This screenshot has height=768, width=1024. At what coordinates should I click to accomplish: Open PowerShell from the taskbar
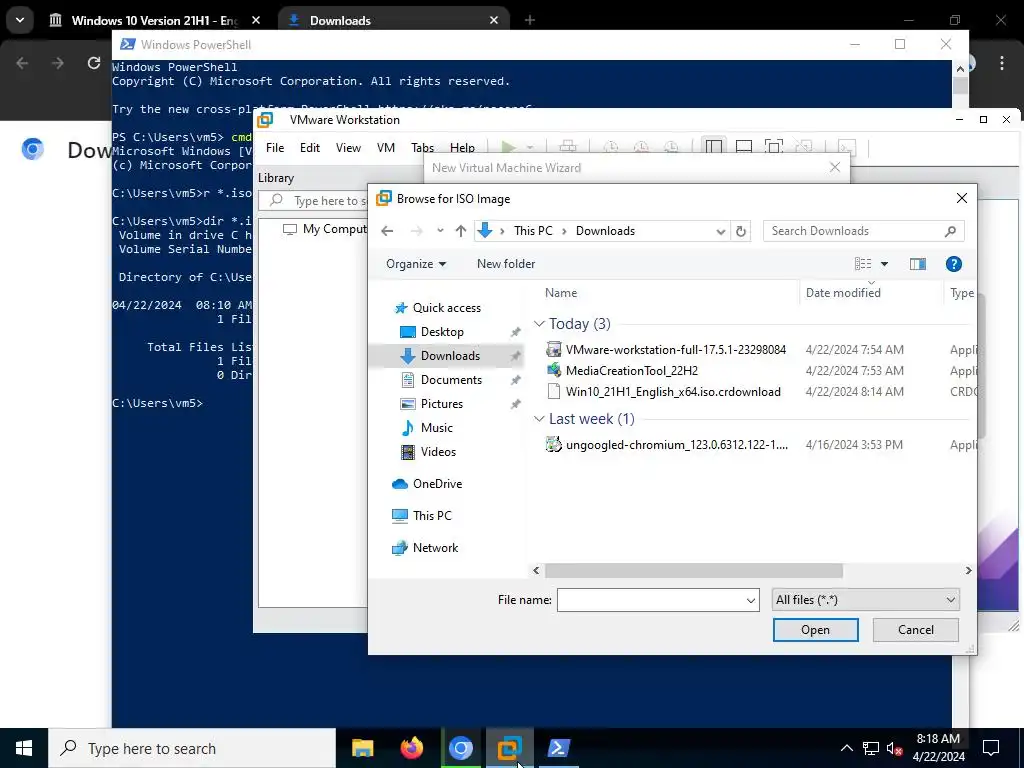[x=558, y=748]
